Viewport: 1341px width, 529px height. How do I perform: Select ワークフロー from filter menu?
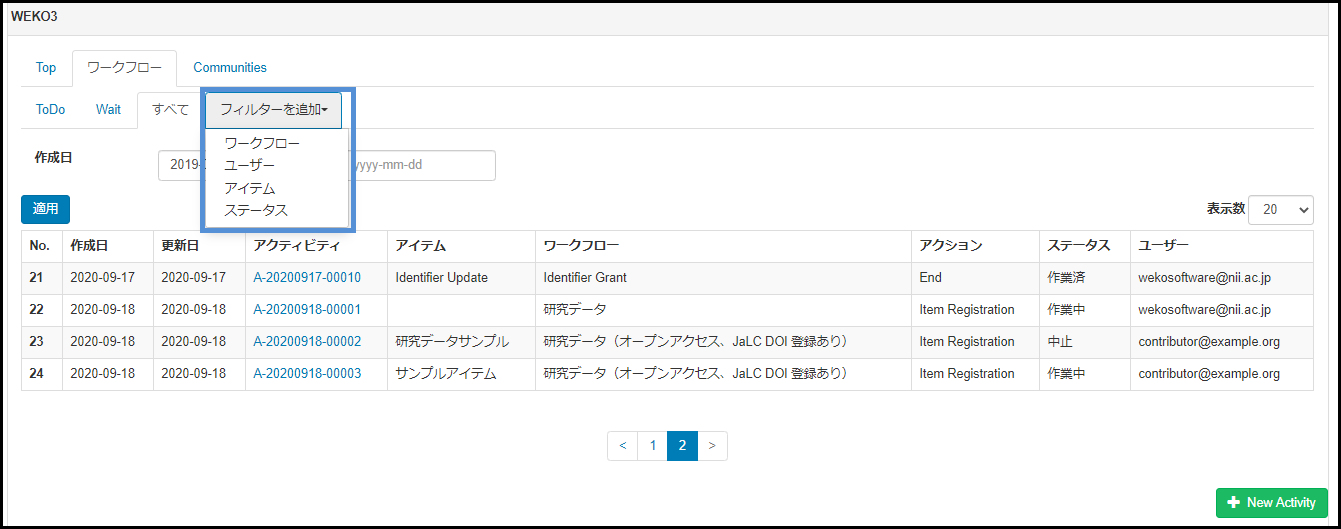pyautogui.click(x=262, y=143)
